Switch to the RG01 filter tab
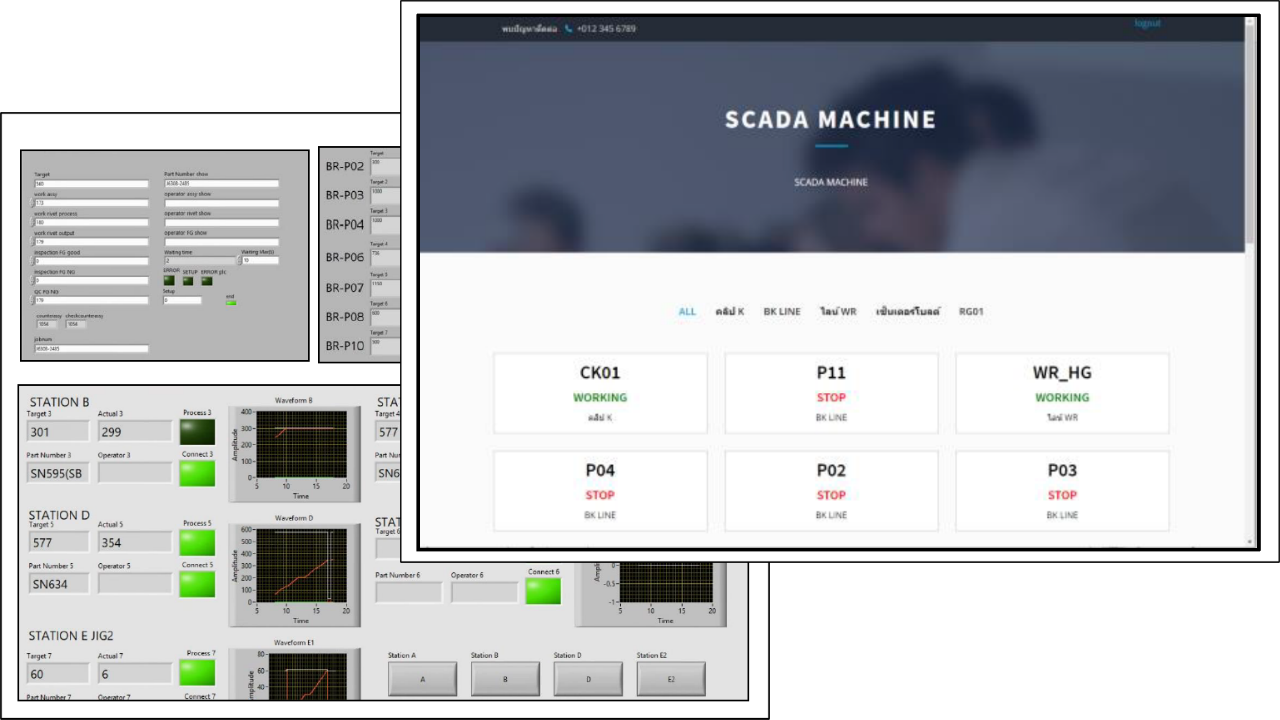1280x720 pixels. click(x=971, y=312)
